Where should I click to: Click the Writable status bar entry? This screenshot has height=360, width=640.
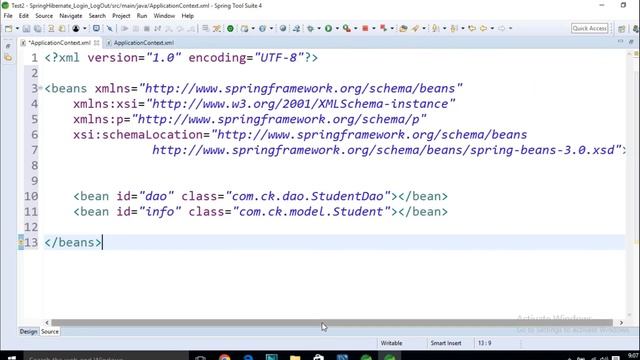pyautogui.click(x=391, y=343)
